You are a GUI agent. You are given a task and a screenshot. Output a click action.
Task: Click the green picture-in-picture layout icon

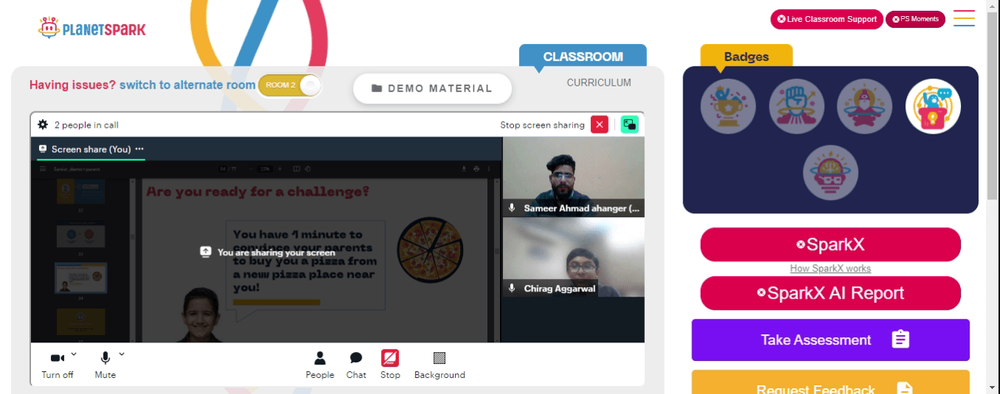pos(629,124)
